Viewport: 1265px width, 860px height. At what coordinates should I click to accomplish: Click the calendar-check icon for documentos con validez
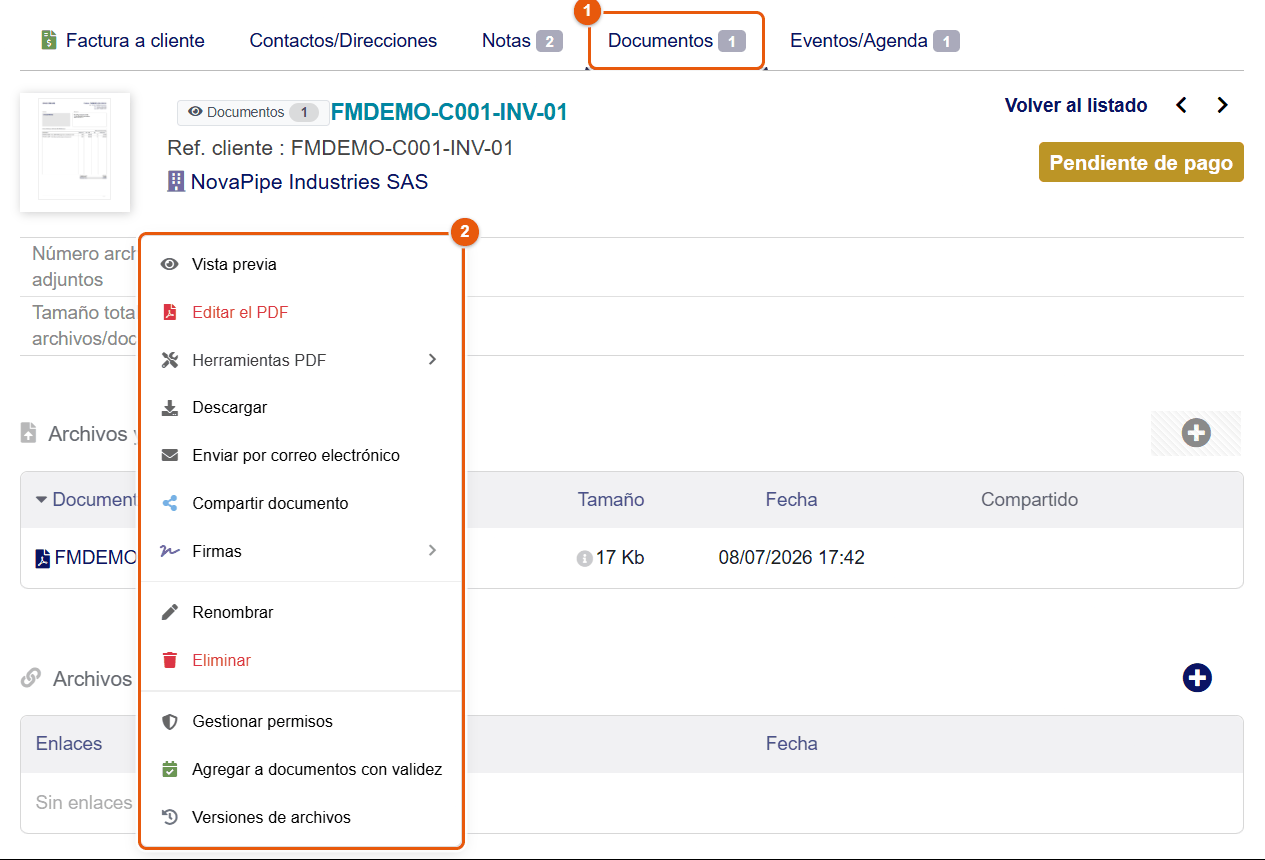[170, 769]
